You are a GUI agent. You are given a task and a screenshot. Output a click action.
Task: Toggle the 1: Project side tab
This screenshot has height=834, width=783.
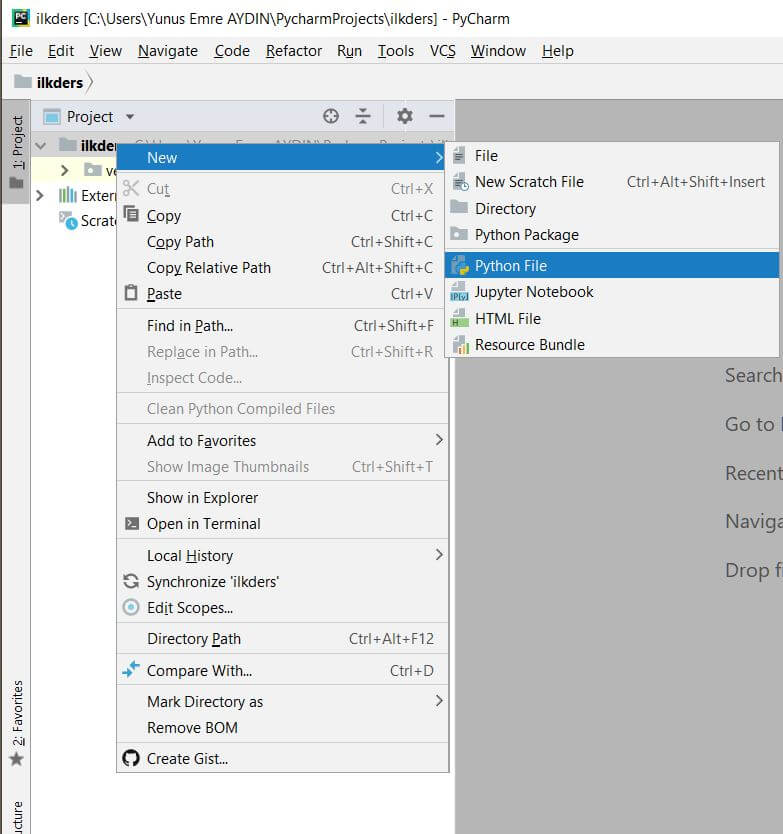point(16,152)
